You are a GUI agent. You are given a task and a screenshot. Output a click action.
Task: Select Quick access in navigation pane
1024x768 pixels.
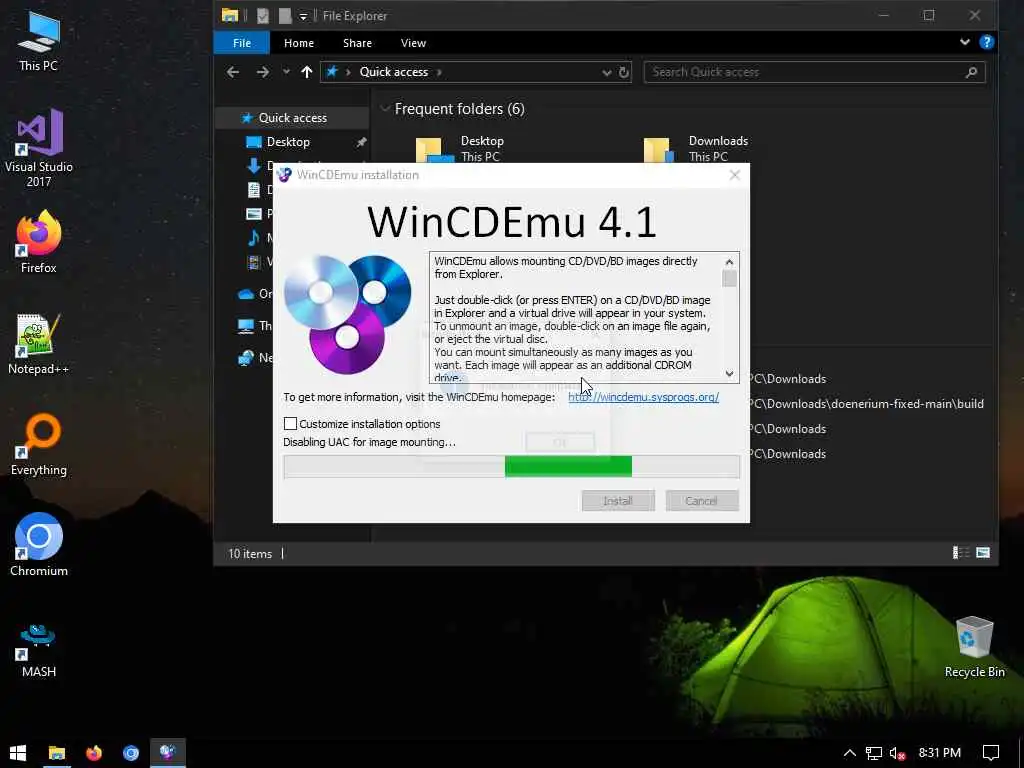coord(293,118)
